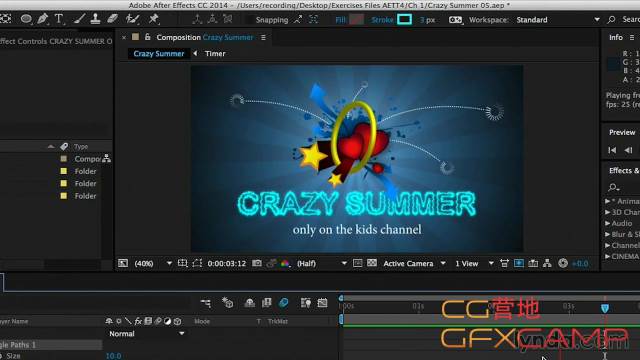Click the Stroke options link
The width and height of the screenshot is (640, 360).
pos(382,20)
